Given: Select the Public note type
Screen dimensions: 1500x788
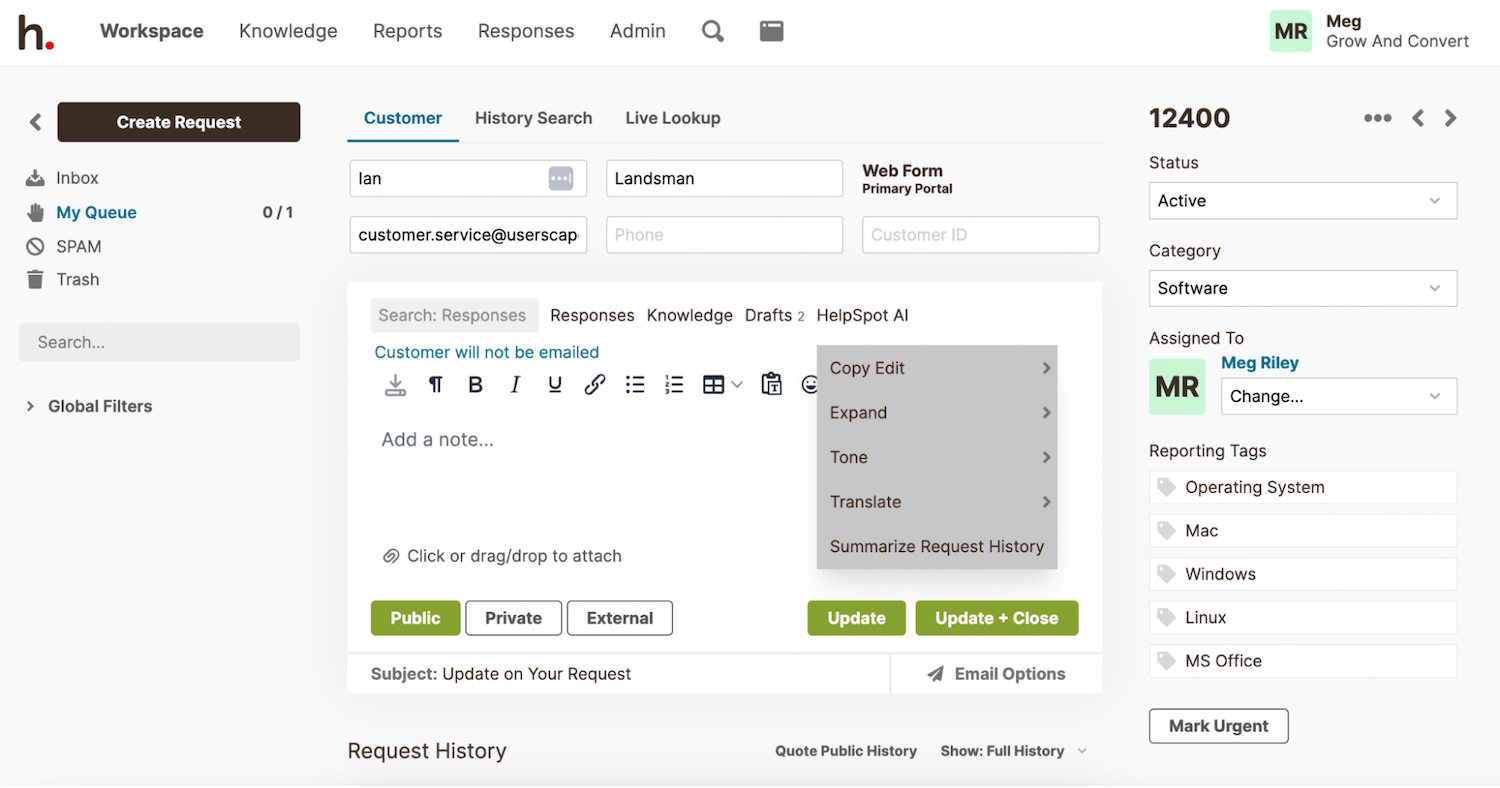Looking at the screenshot, I should tap(415, 618).
